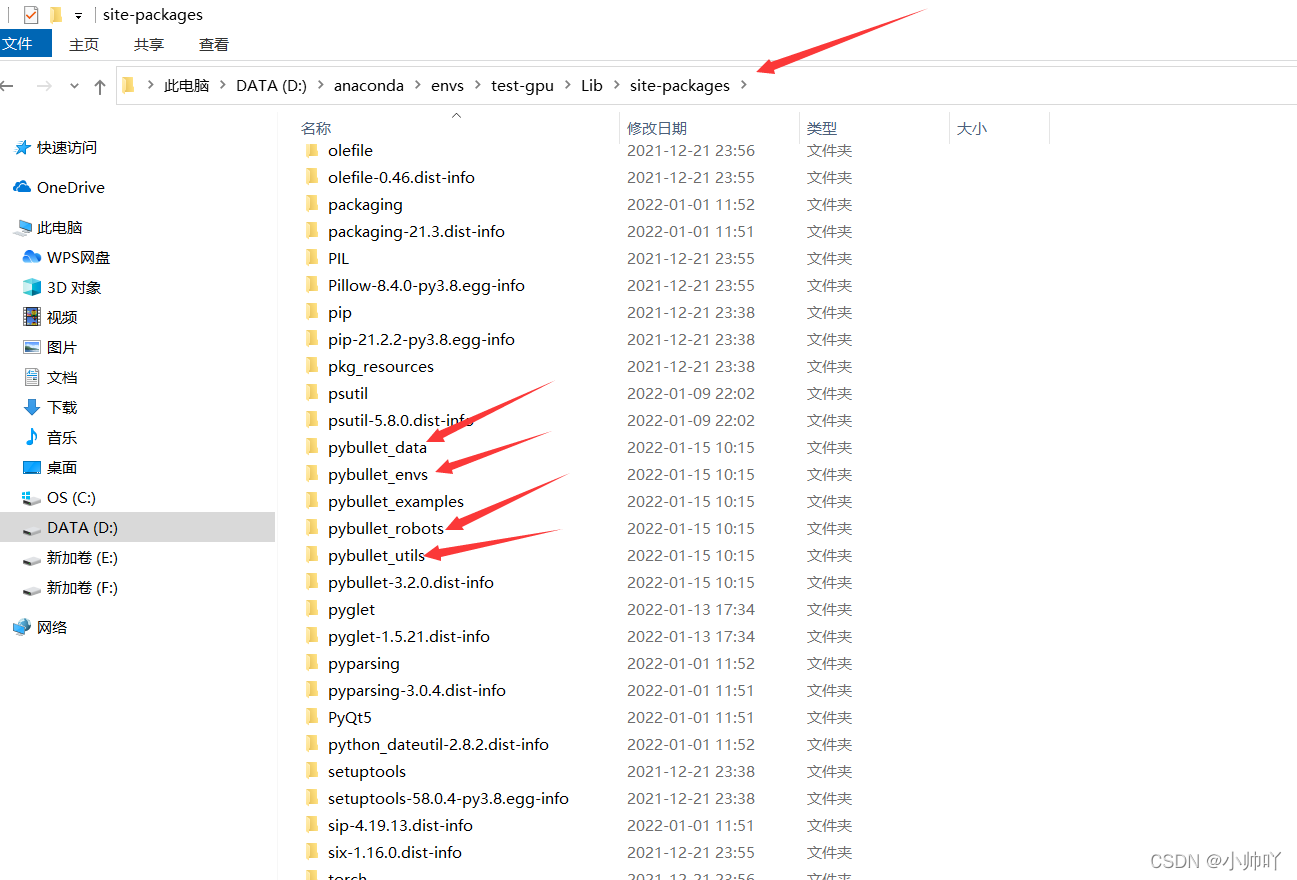1297x880 pixels.
Task: Click DATA (D:) in the address breadcrumb
Action: pyautogui.click(x=272, y=86)
